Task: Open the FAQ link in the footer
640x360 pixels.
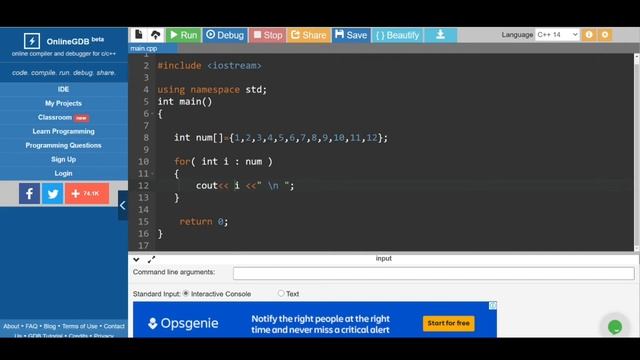Action: click(x=31, y=326)
